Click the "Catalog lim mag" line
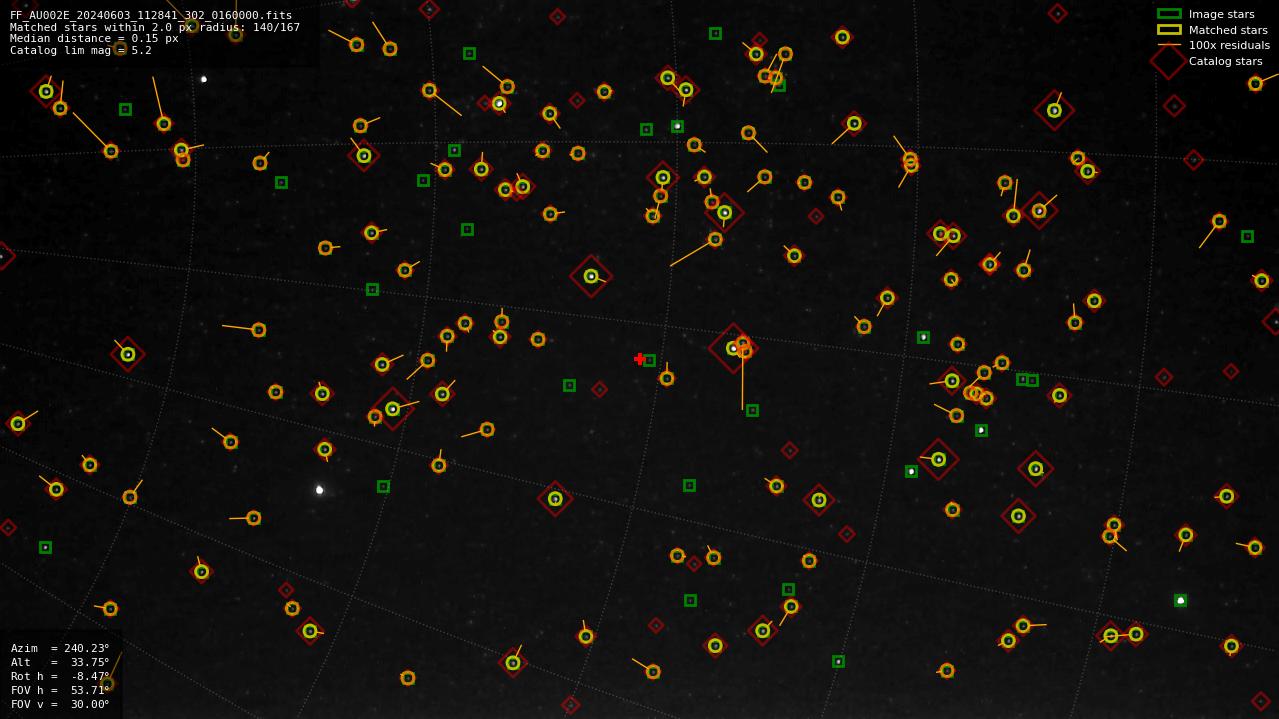 (81, 50)
